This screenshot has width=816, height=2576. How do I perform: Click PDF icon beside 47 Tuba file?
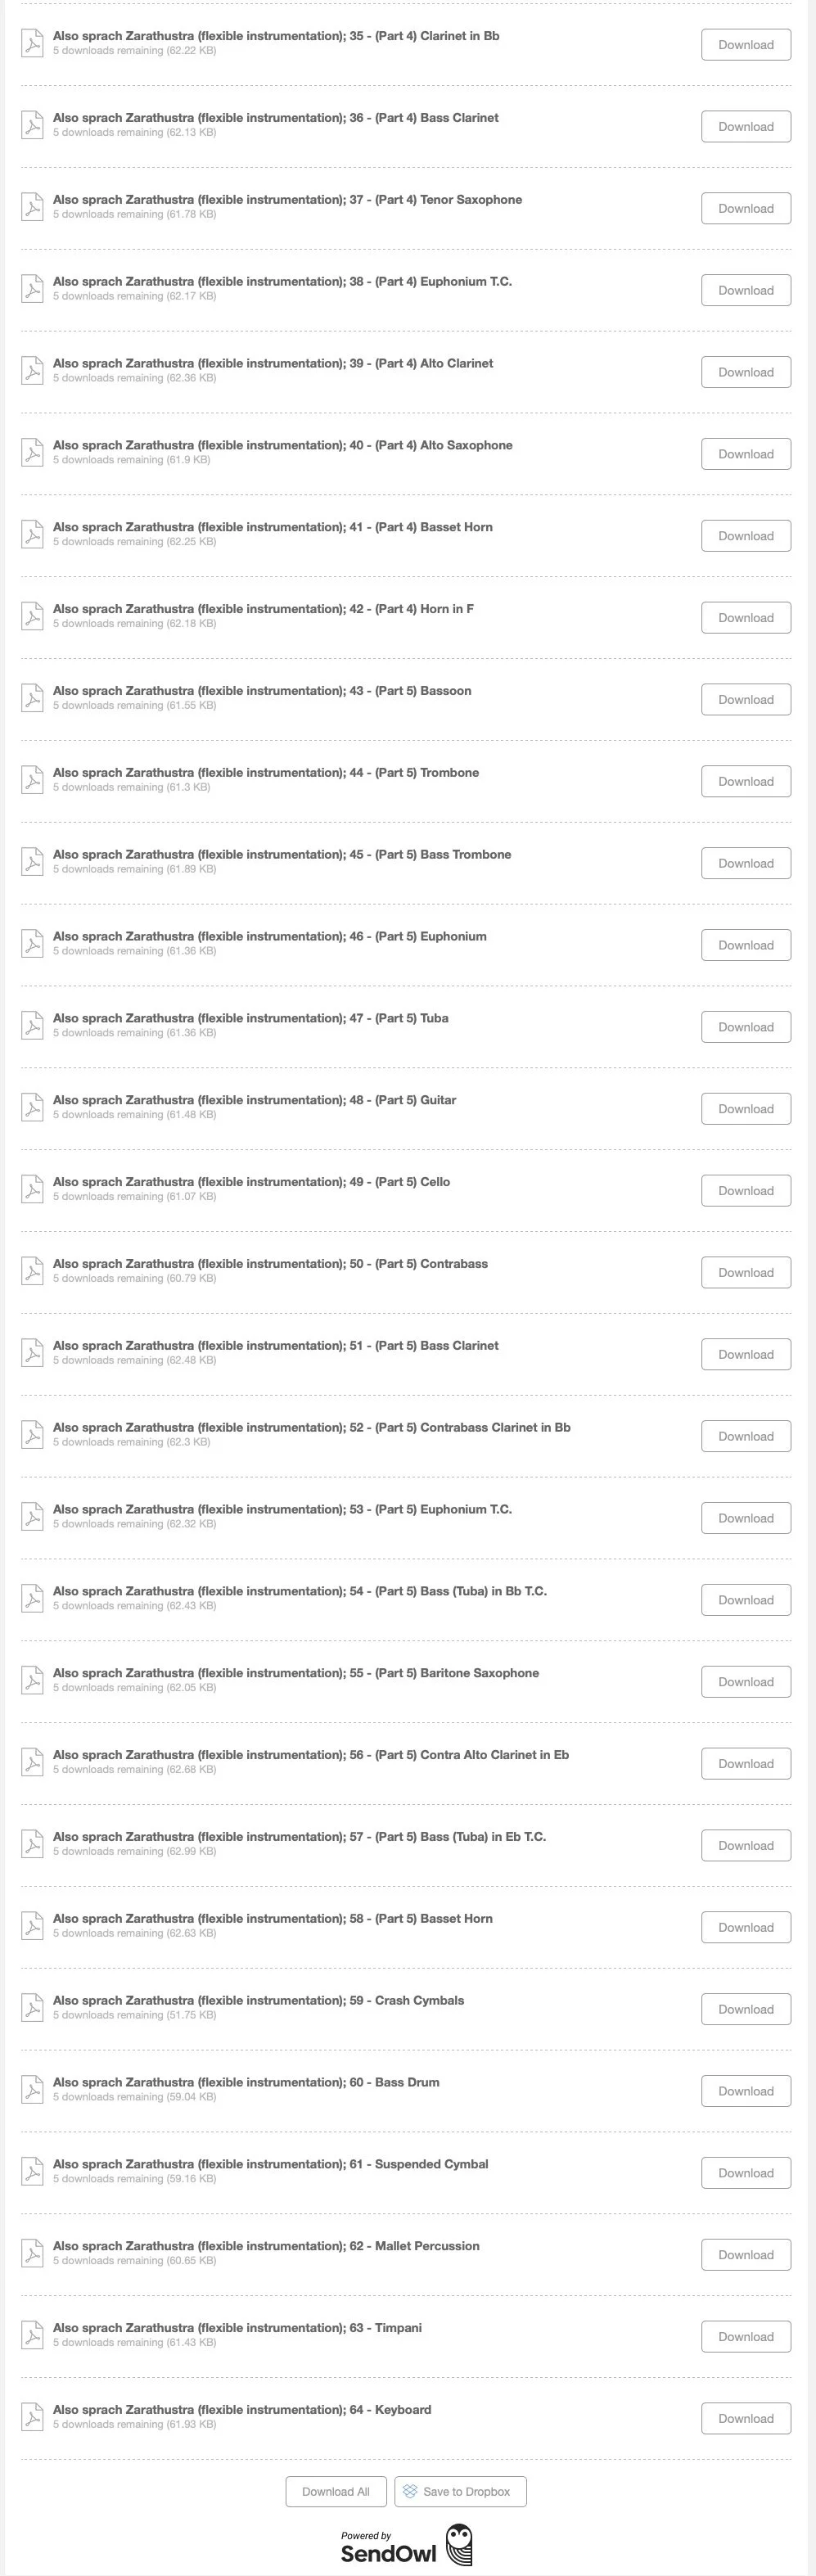[33, 1026]
